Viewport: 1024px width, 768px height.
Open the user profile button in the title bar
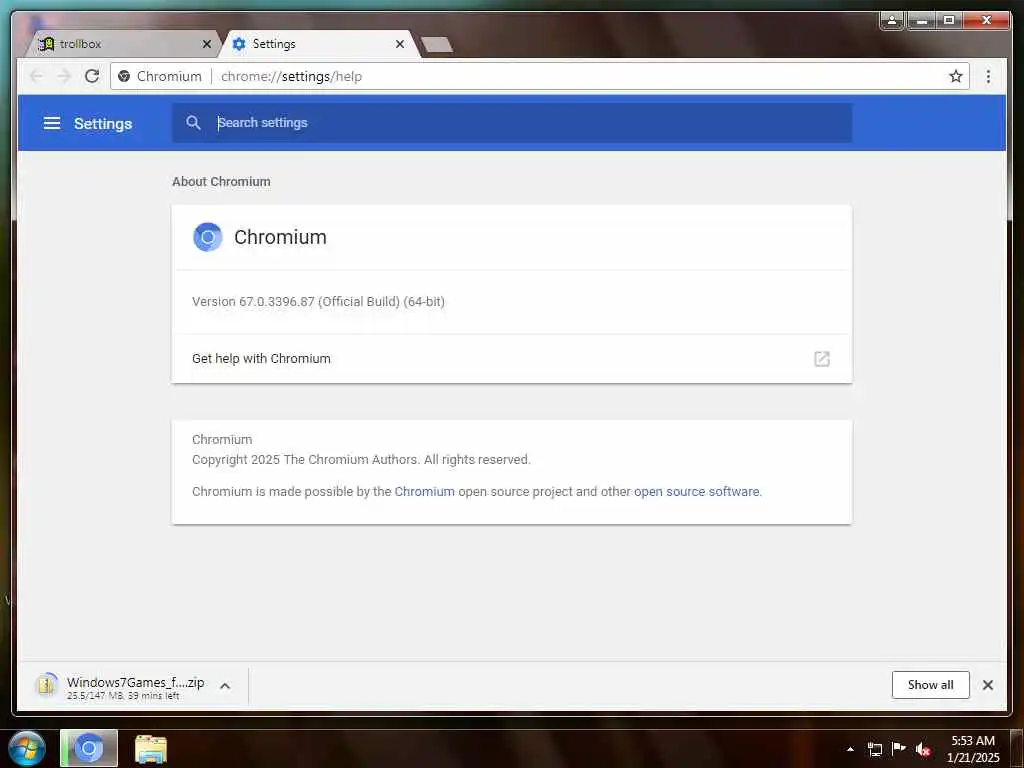tap(891, 20)
